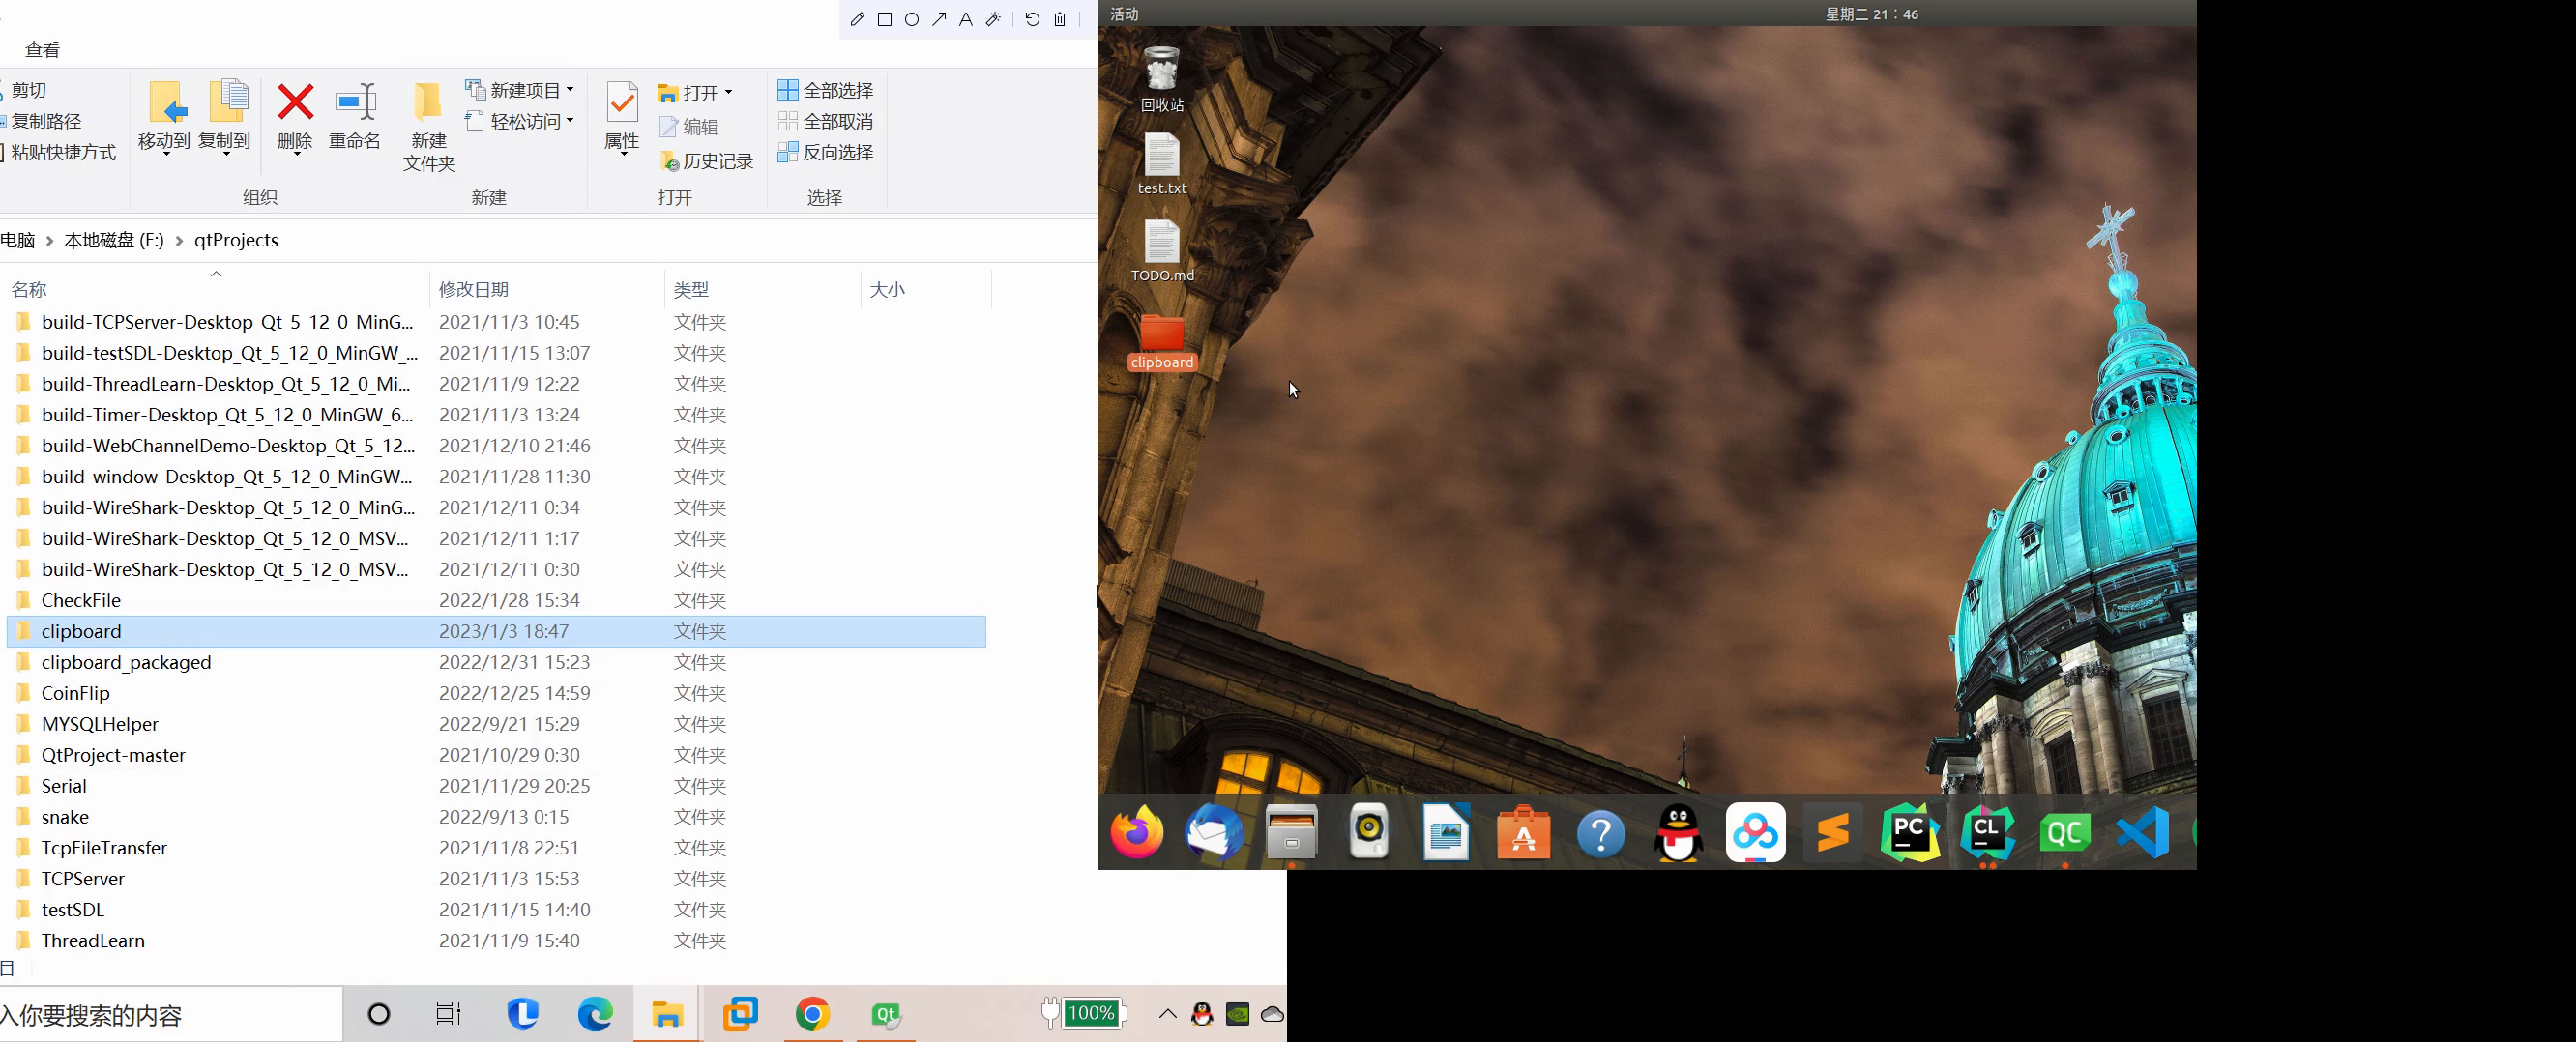Select TODO.md file on Ubuntu desktop
This screenshot has width=2576, height=1042.
(x=1162, y=250)
